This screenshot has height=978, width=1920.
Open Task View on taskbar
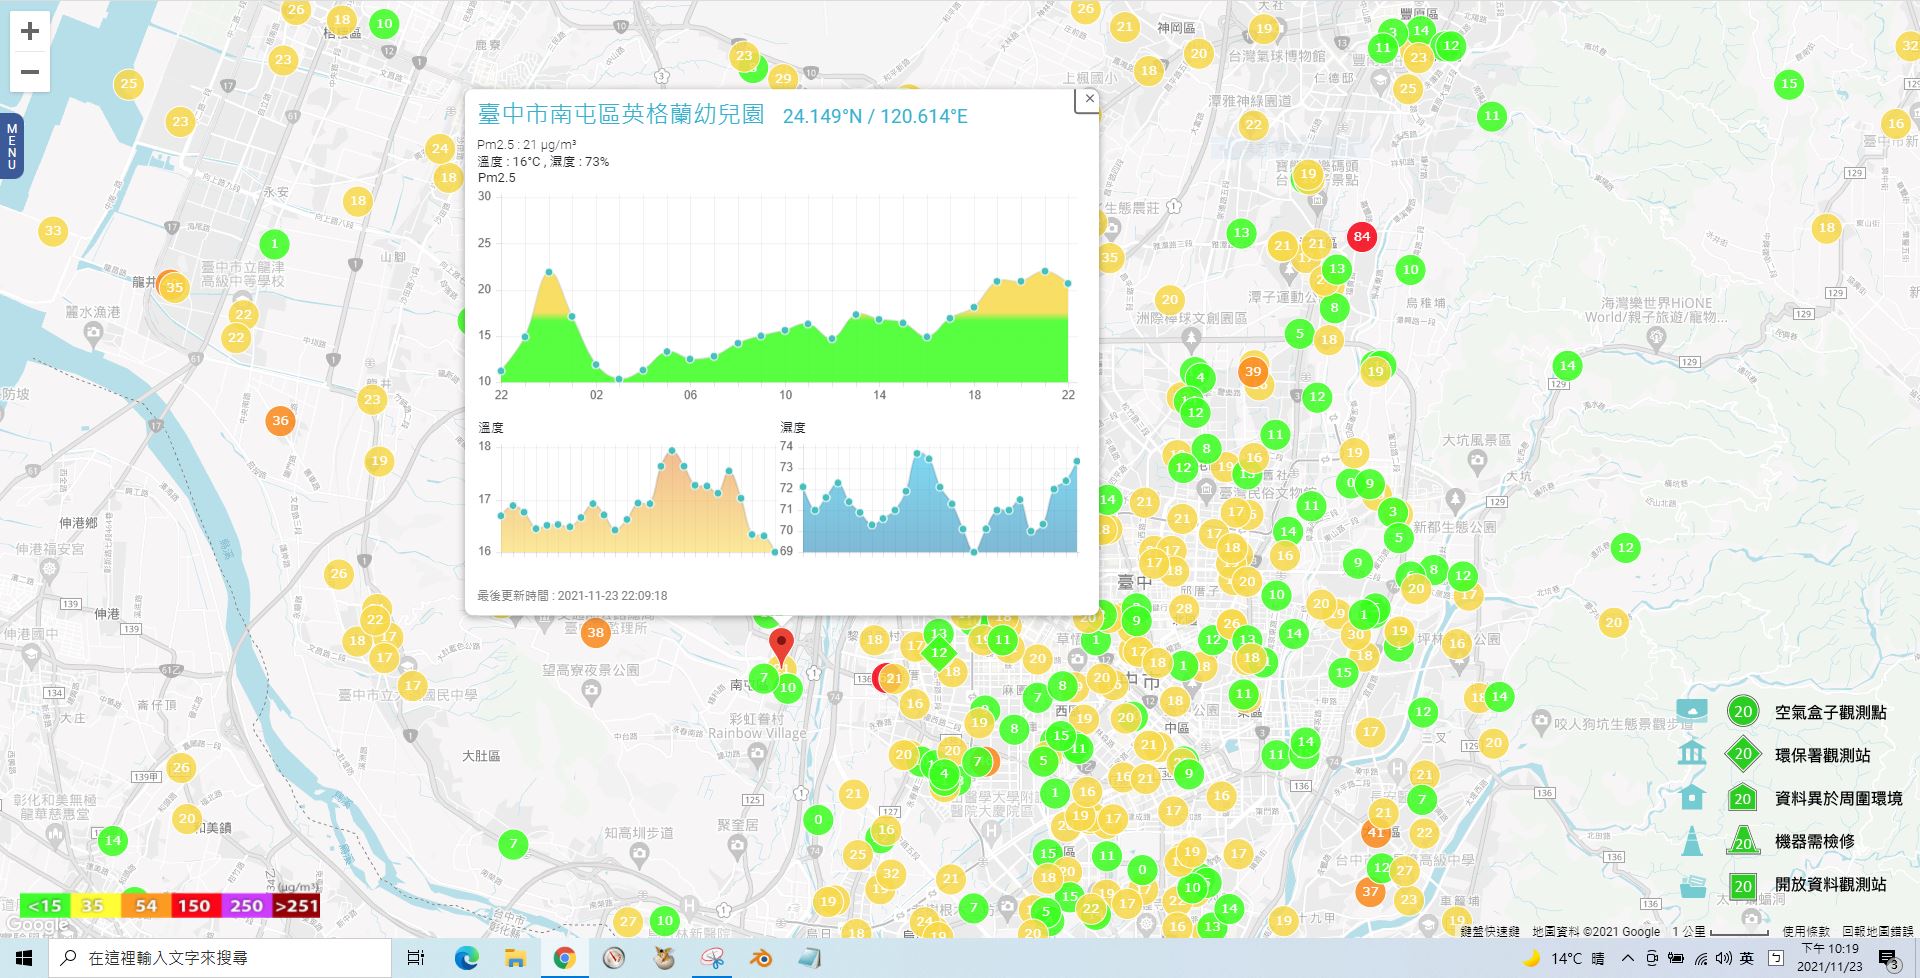point(416,958)
